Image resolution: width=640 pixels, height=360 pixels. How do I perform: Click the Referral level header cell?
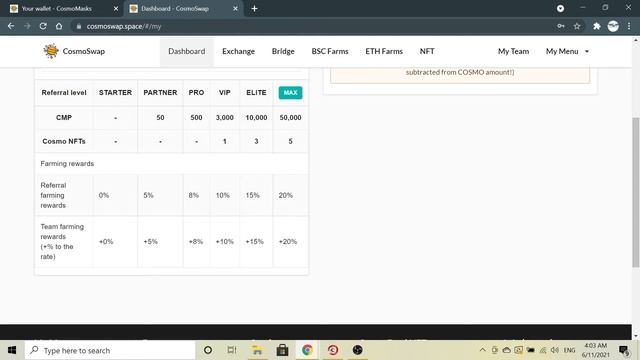pos(64,93)
